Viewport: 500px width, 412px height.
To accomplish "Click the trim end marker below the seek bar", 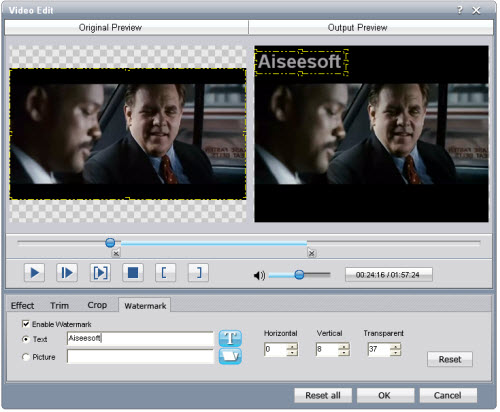I will (x=311, y=253).
